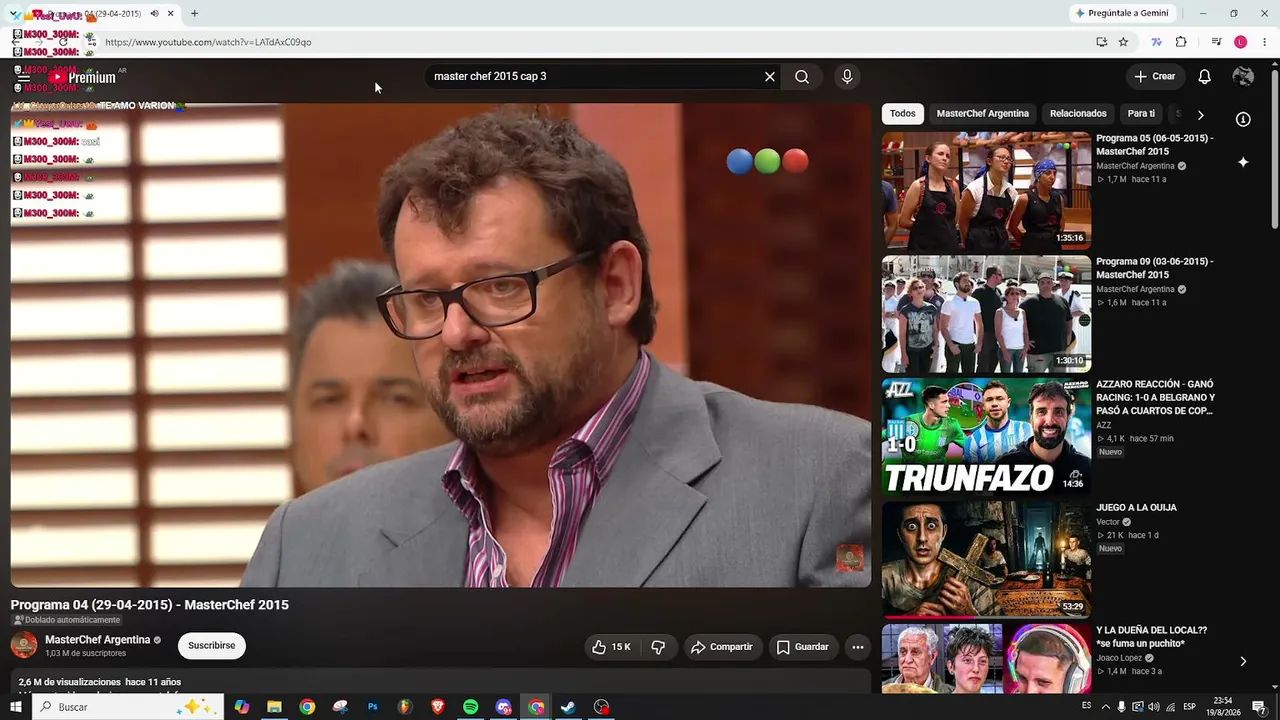Click the Crear button
The height and width of the screenshot is (720, 1280).
[1154, 77]
